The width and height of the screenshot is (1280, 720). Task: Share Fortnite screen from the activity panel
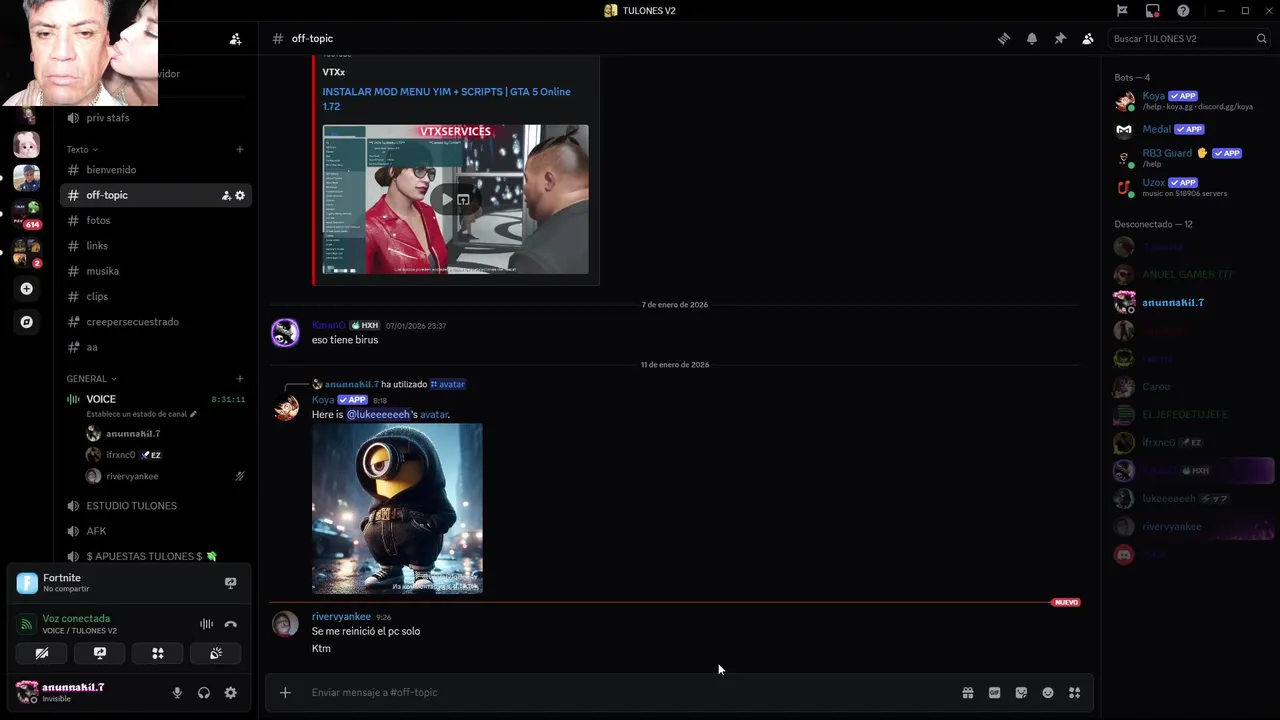point(230,583)
